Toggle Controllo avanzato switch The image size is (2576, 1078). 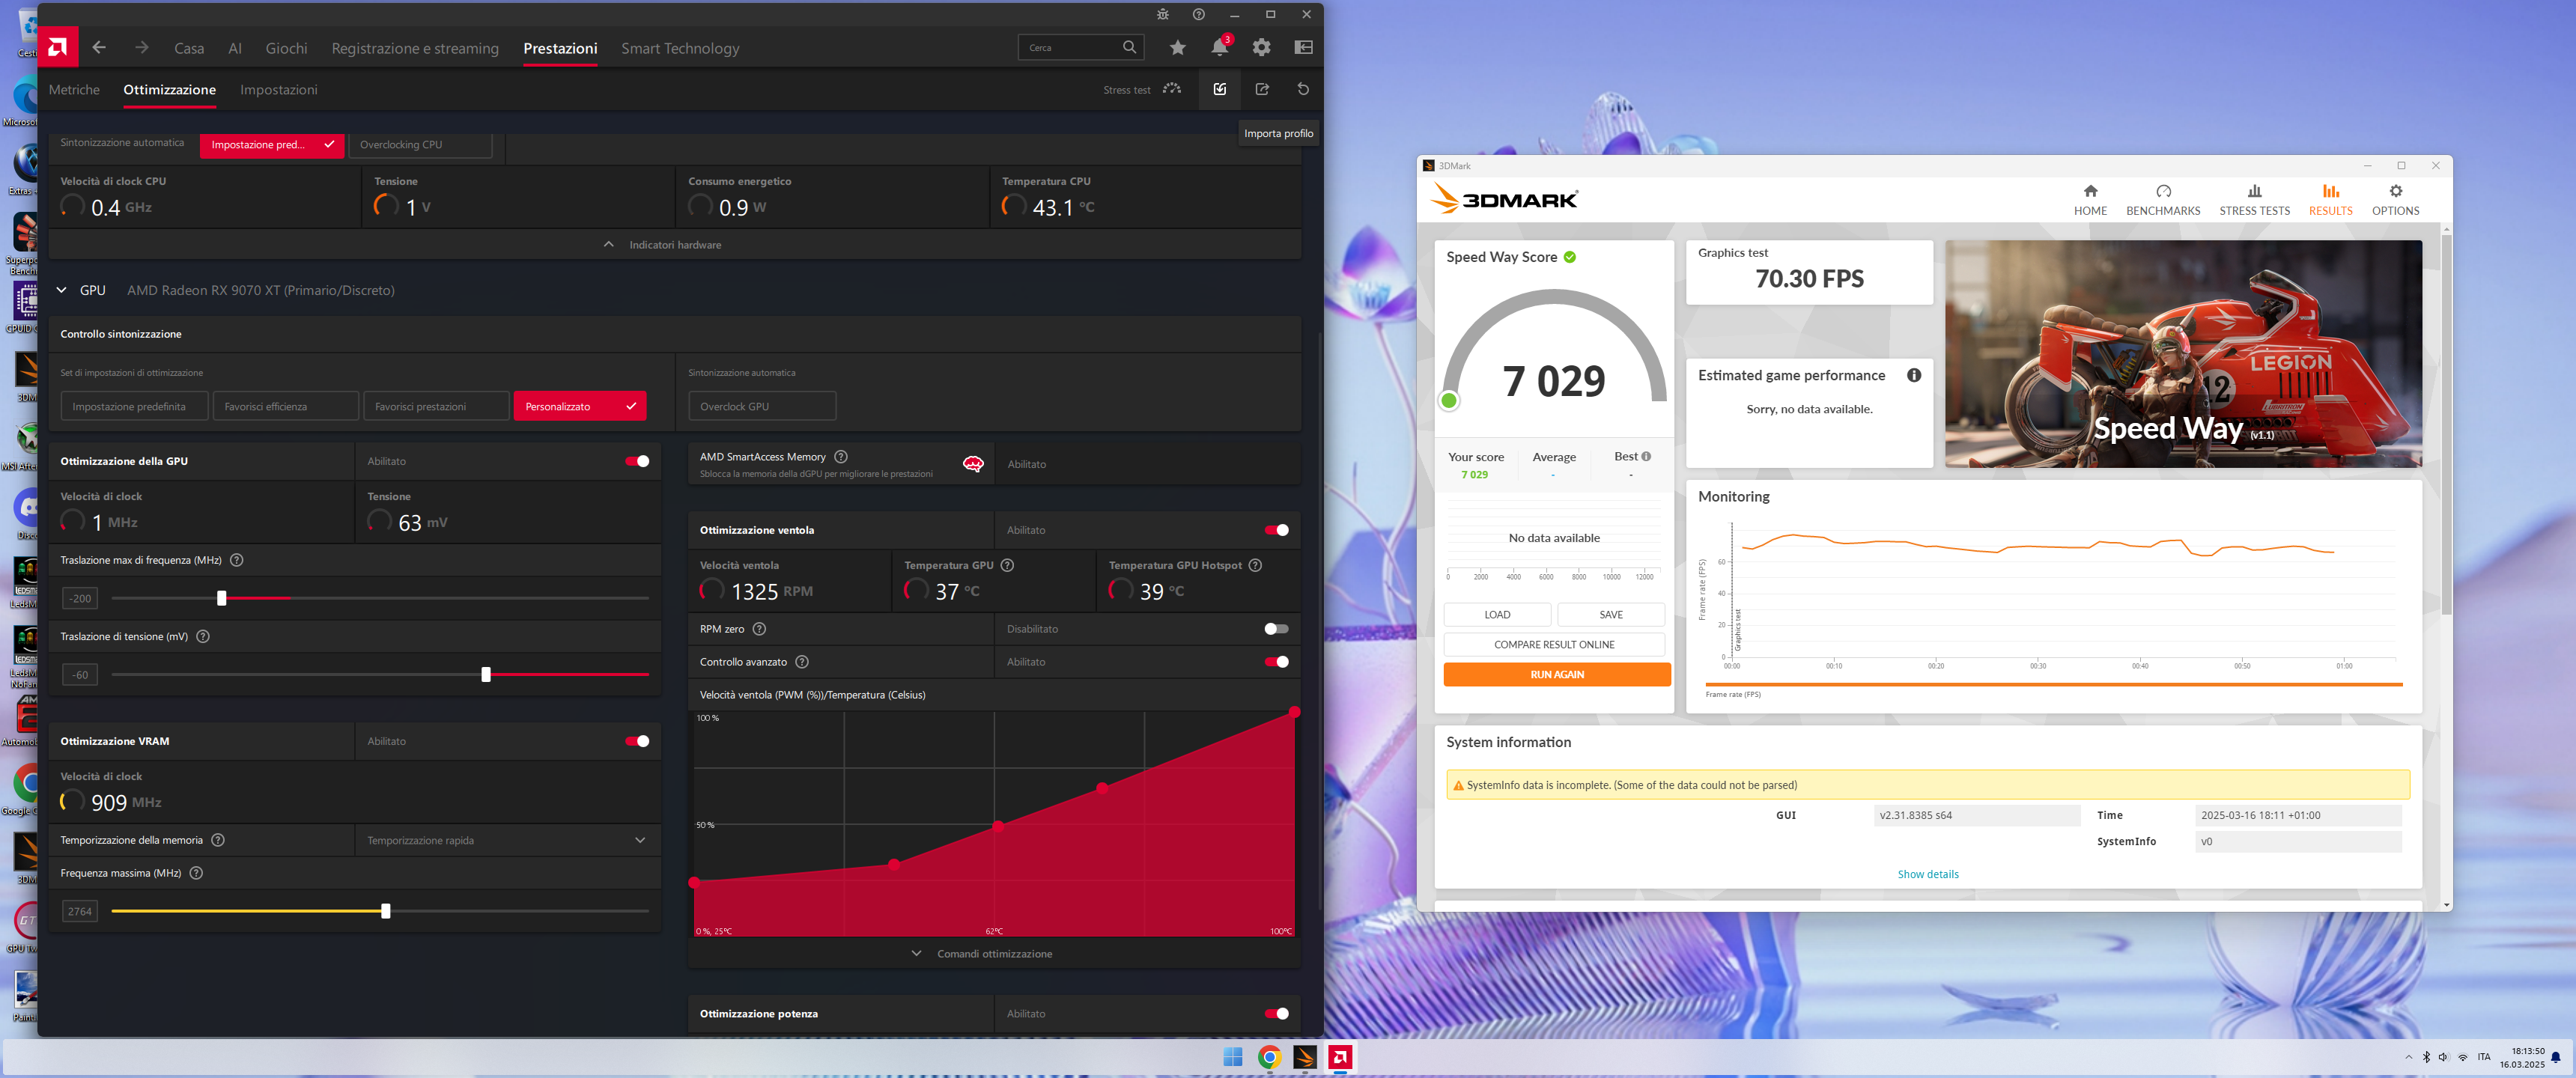click(x=1276, y=662)
